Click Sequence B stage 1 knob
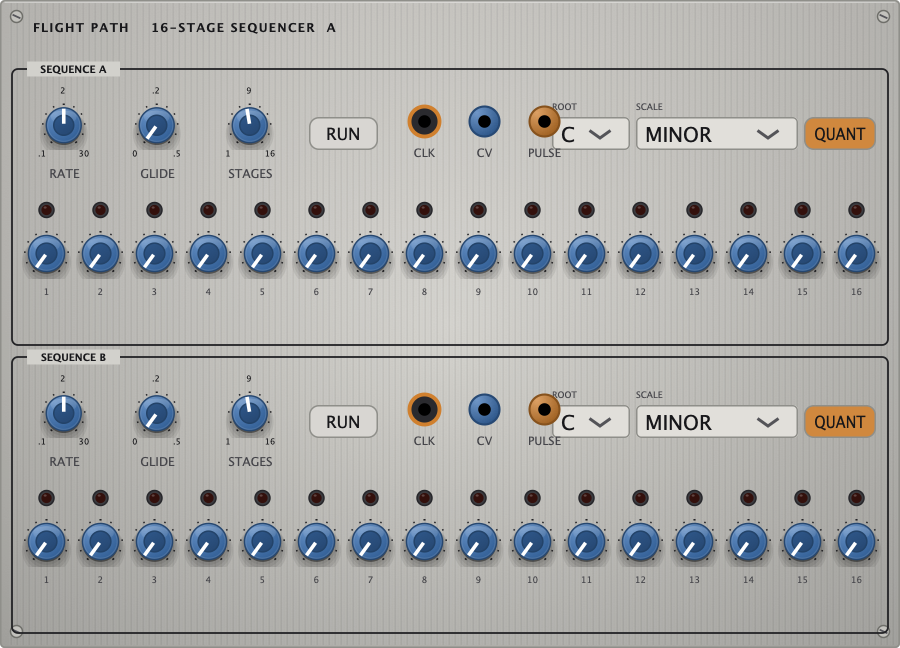The width and height of the screenshot is (900, 648). 46,542
